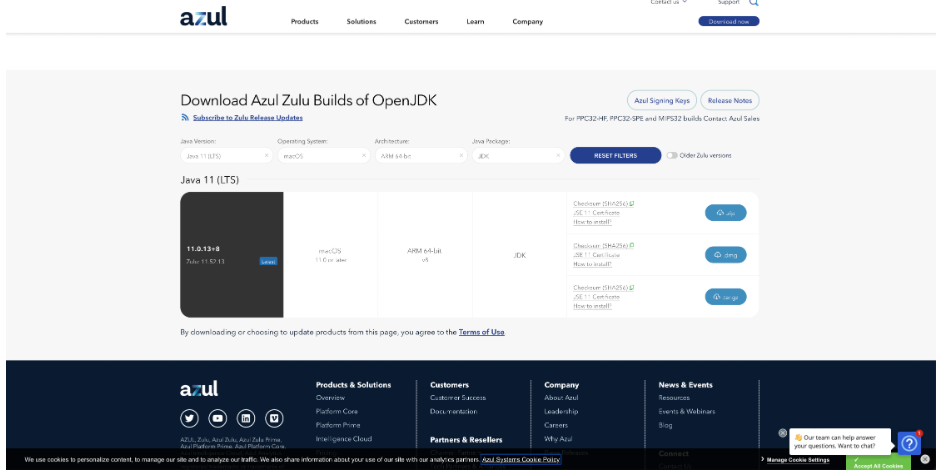This screenshot has height=472, width=940.
Task: Open Checksum link in .tar.gz row
Action: point(600,288)
